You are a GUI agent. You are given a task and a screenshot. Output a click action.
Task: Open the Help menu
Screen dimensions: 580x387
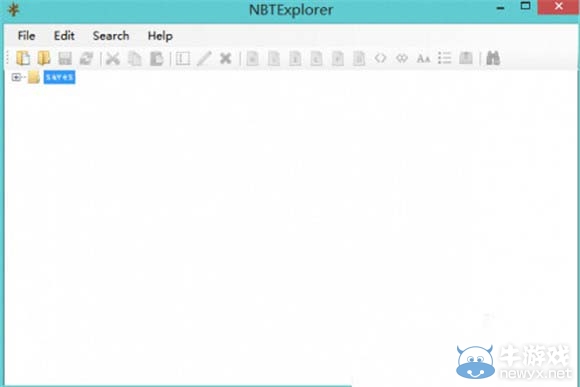(160, 36)
